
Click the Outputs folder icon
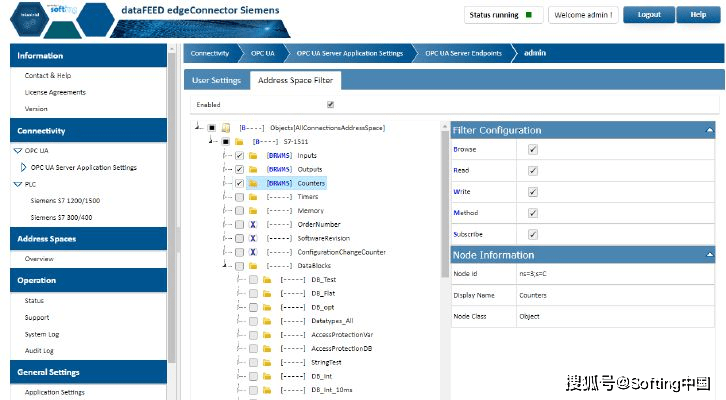pos(253,169)
